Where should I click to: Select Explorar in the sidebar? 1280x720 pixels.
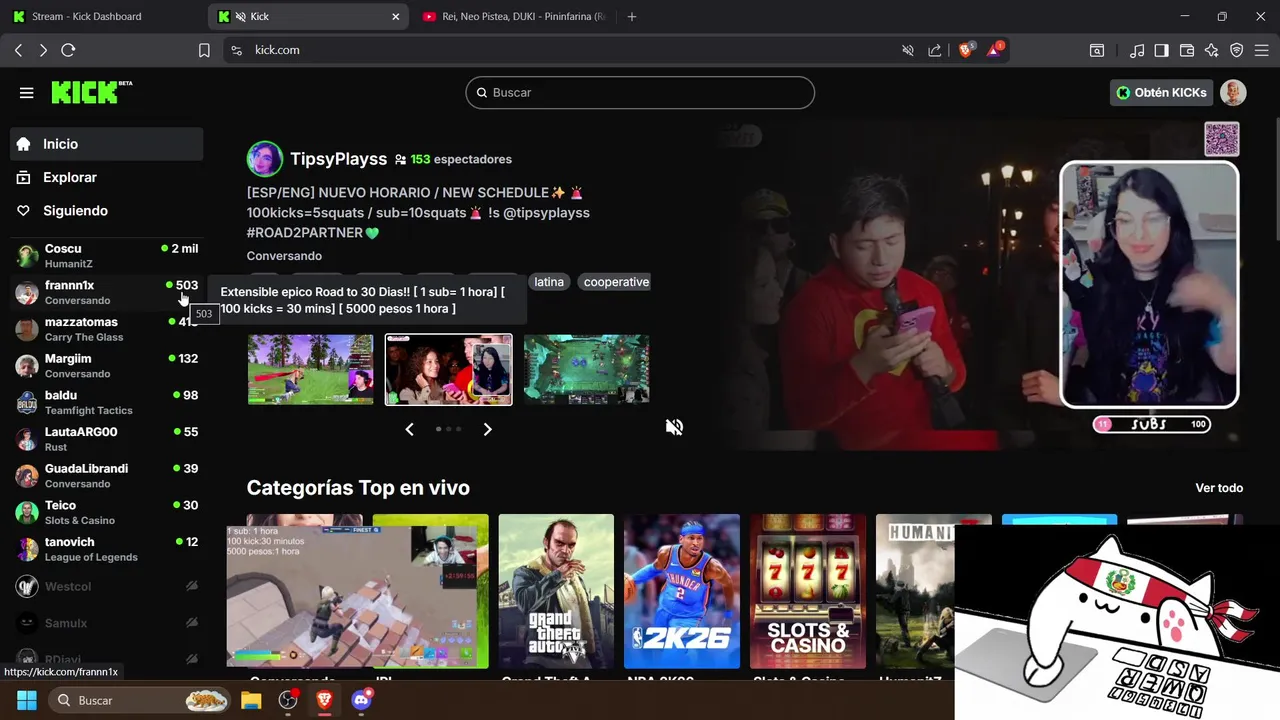[107, 177]
